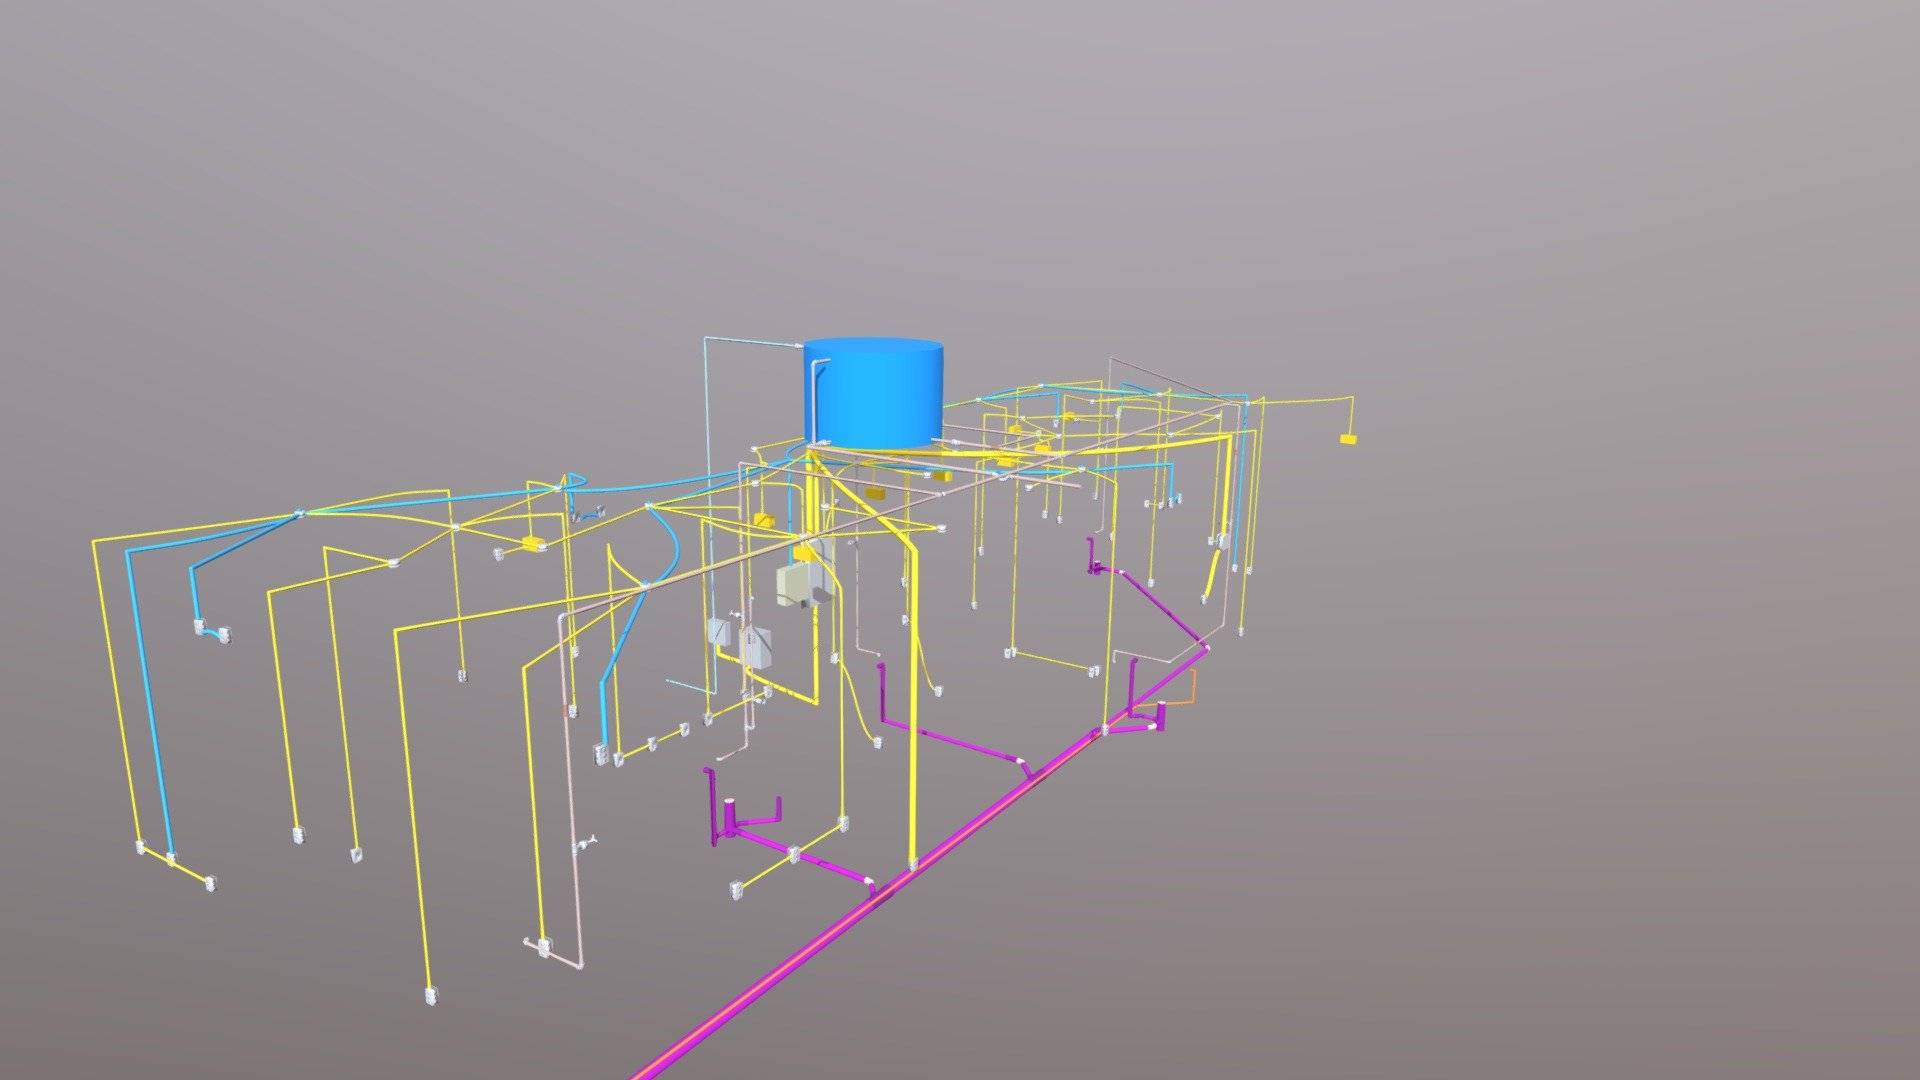Select the outlet at the base of the thick yellow riser
This screenshot has height=1080, width=1920.
912,863
